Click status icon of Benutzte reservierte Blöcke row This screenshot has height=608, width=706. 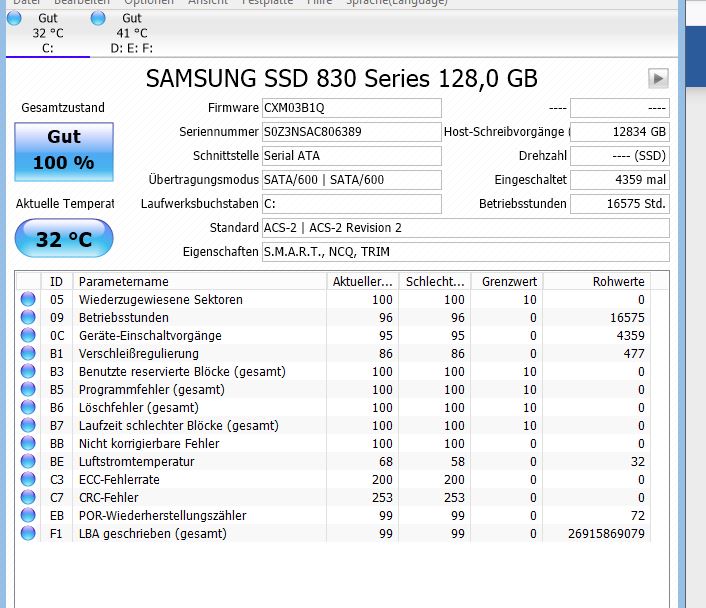[28, 371]
